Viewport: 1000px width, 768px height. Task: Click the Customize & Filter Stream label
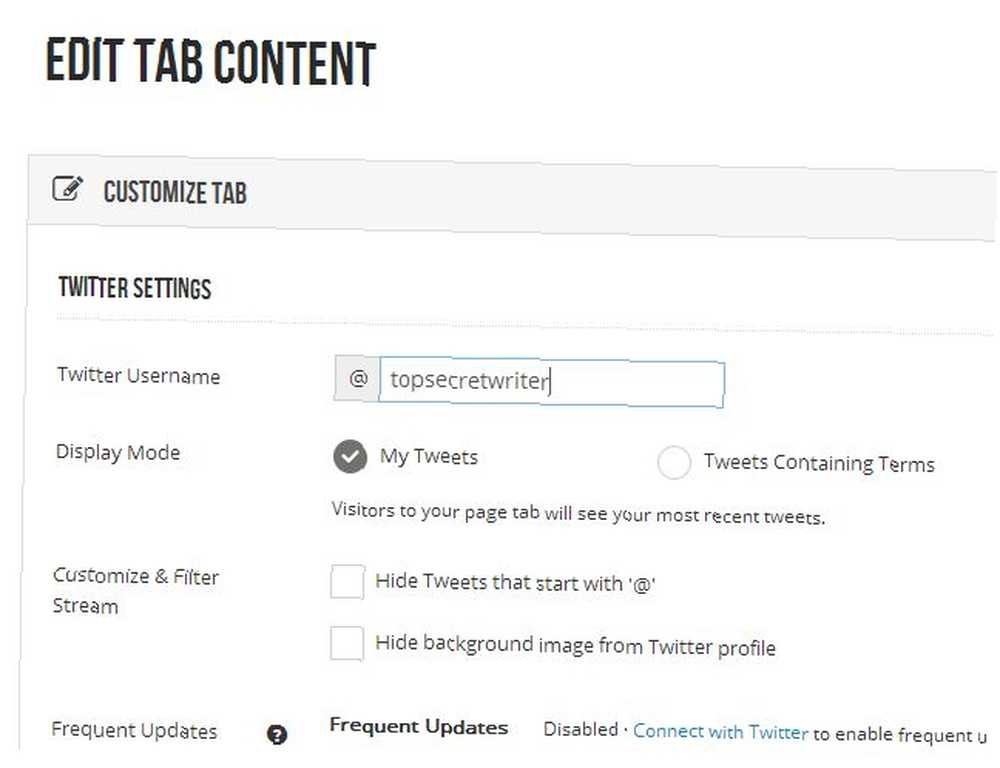tap(135, 591)
